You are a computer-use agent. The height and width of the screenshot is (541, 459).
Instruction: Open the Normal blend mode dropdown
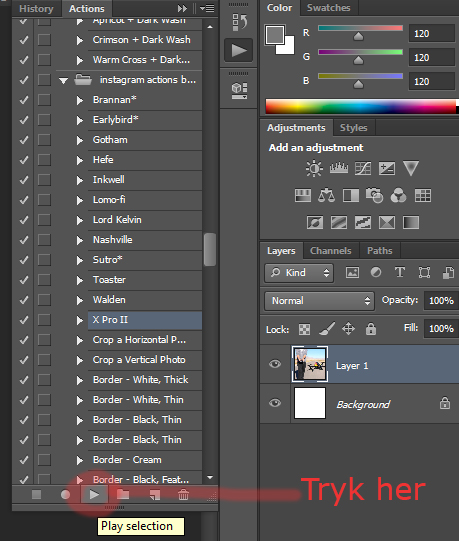(320, 301)
